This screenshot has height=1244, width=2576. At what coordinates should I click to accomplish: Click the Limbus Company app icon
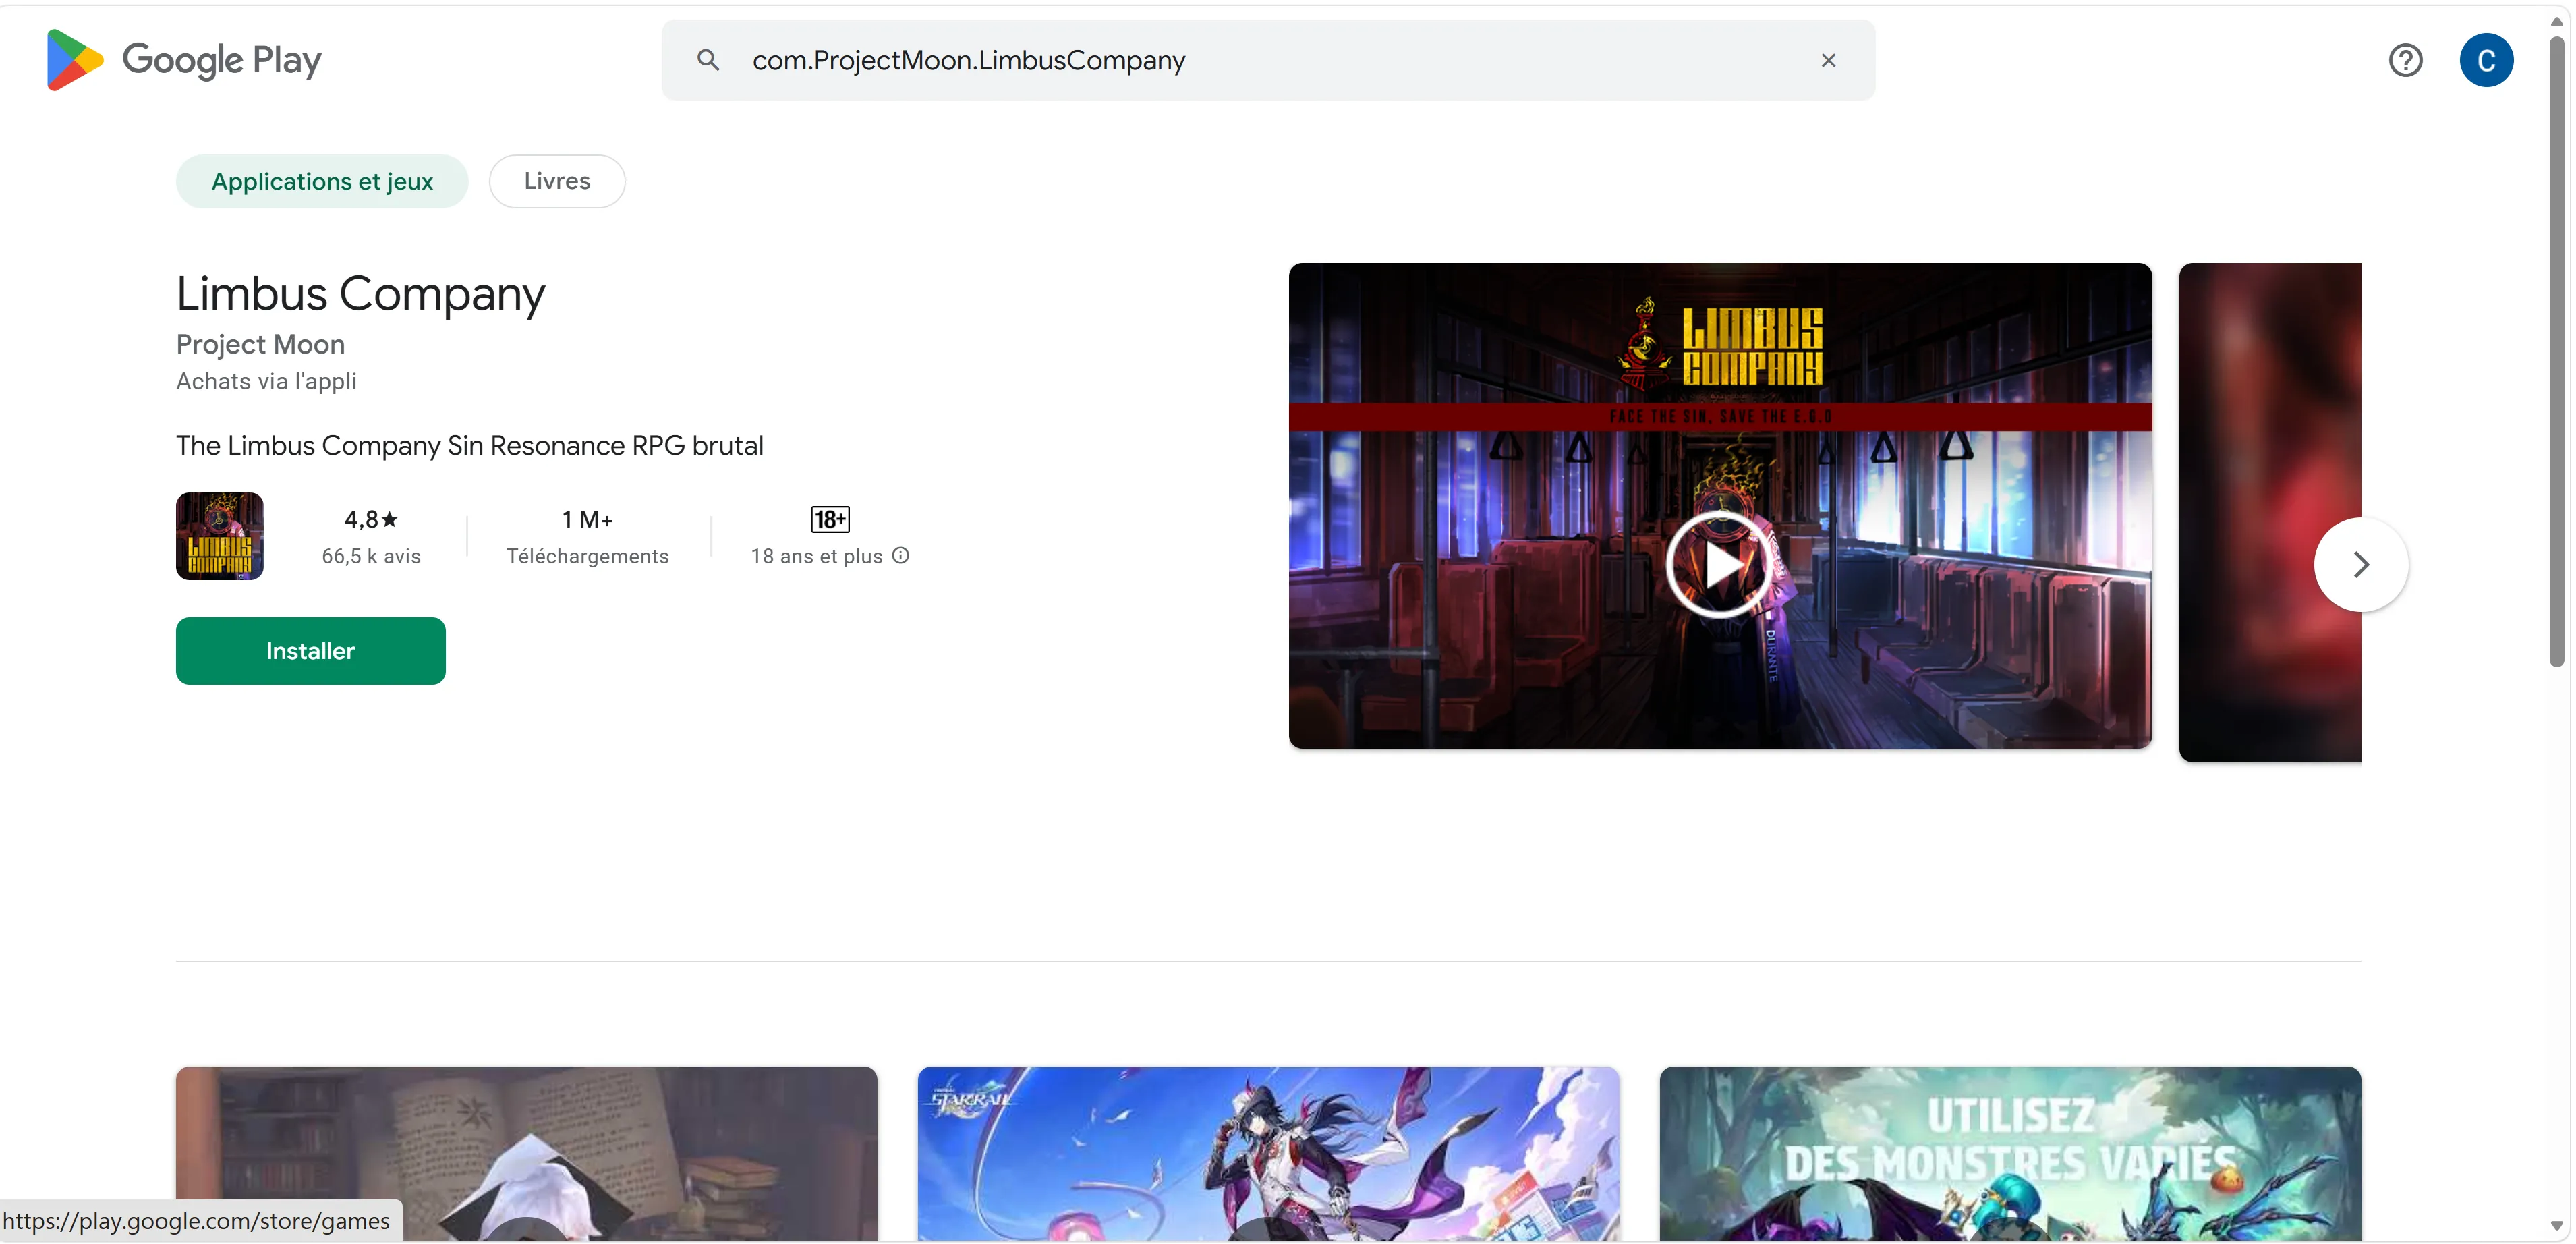[x=220, y=536]
